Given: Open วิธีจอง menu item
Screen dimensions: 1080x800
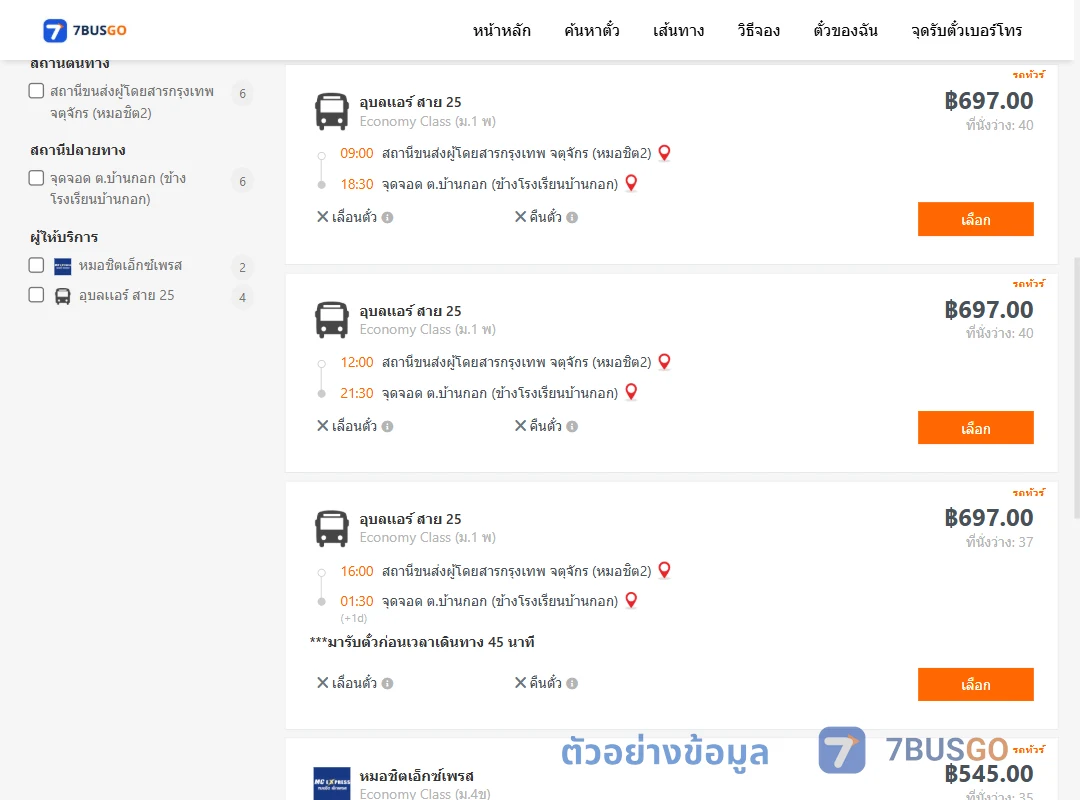Looking at the screenshot, I should pos(758,31).
